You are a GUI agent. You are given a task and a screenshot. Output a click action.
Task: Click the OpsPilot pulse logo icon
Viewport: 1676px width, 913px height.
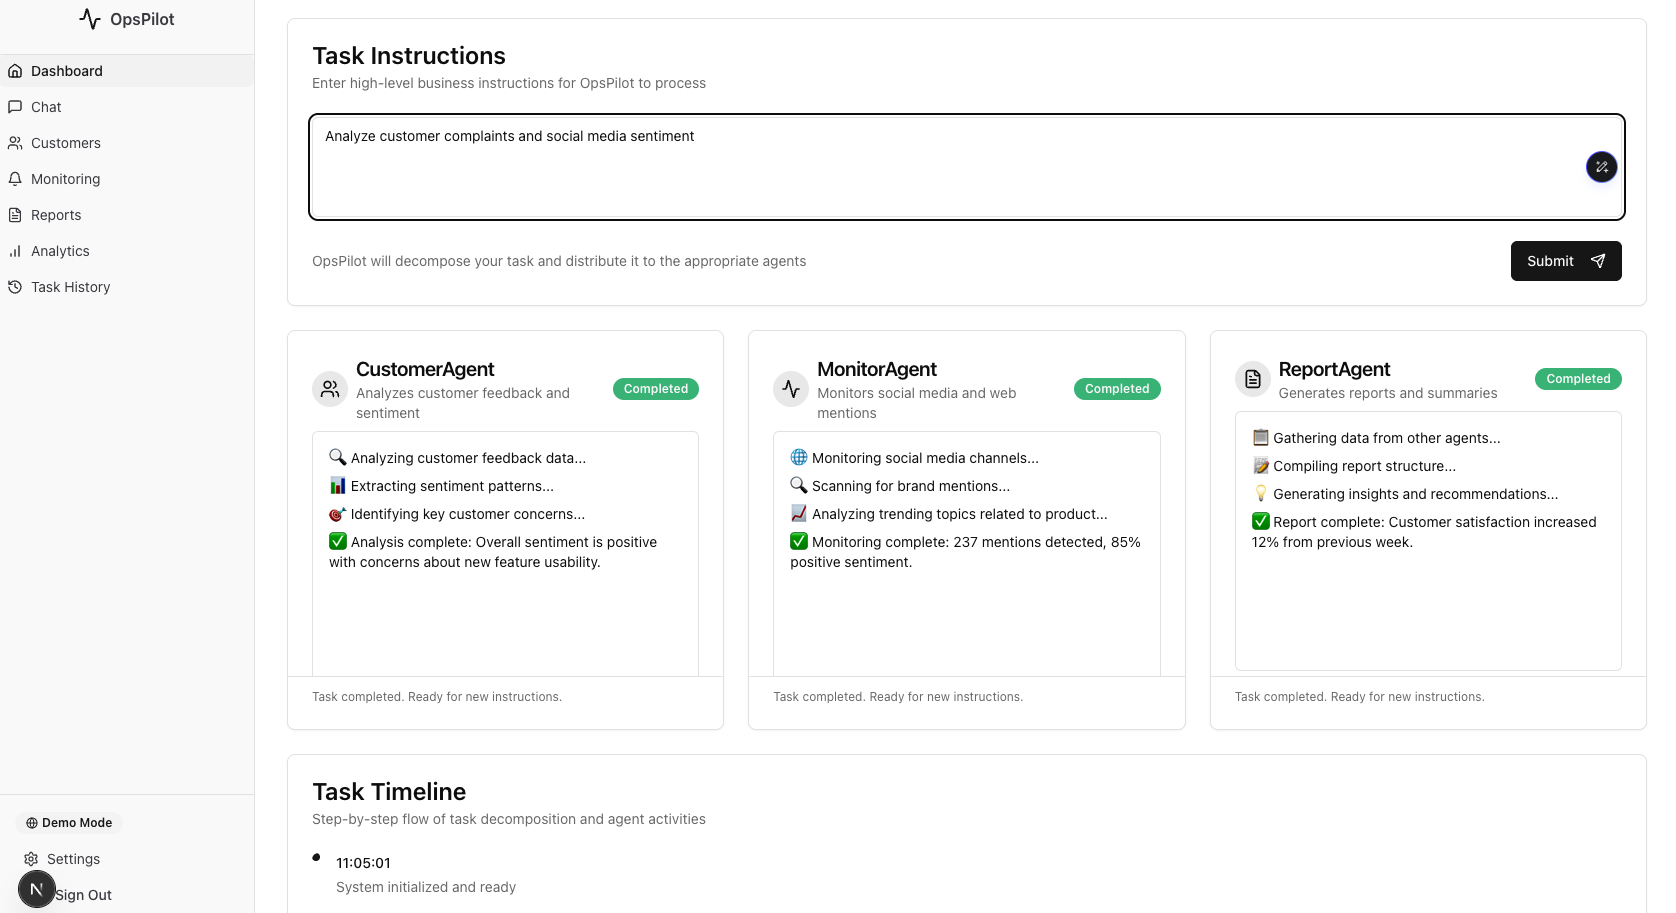(x=90, y=19)
